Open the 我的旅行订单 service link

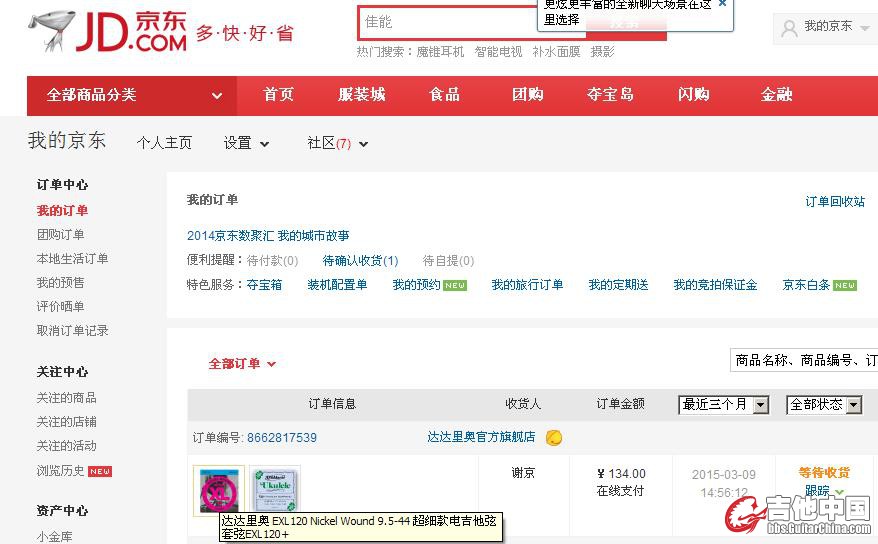527,285
